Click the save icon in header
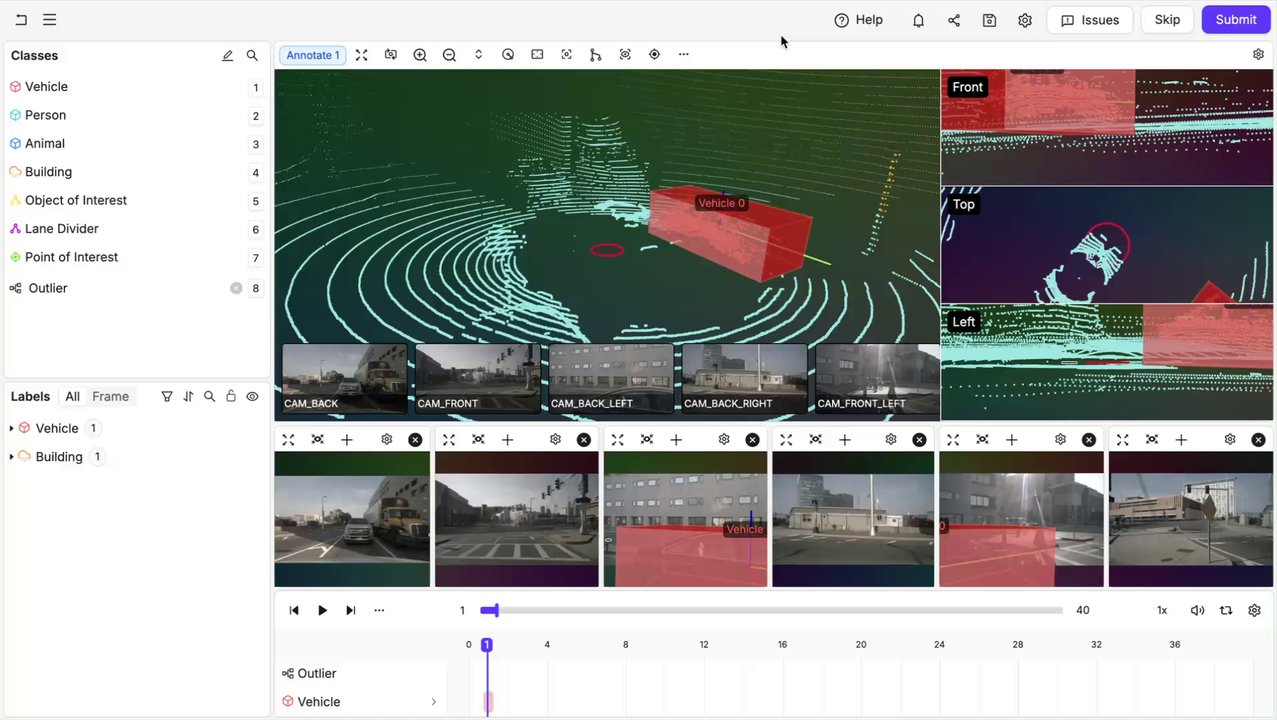The height and width of the screenshot is (720, 1277). pyautogui.click(x=989, y=20)
